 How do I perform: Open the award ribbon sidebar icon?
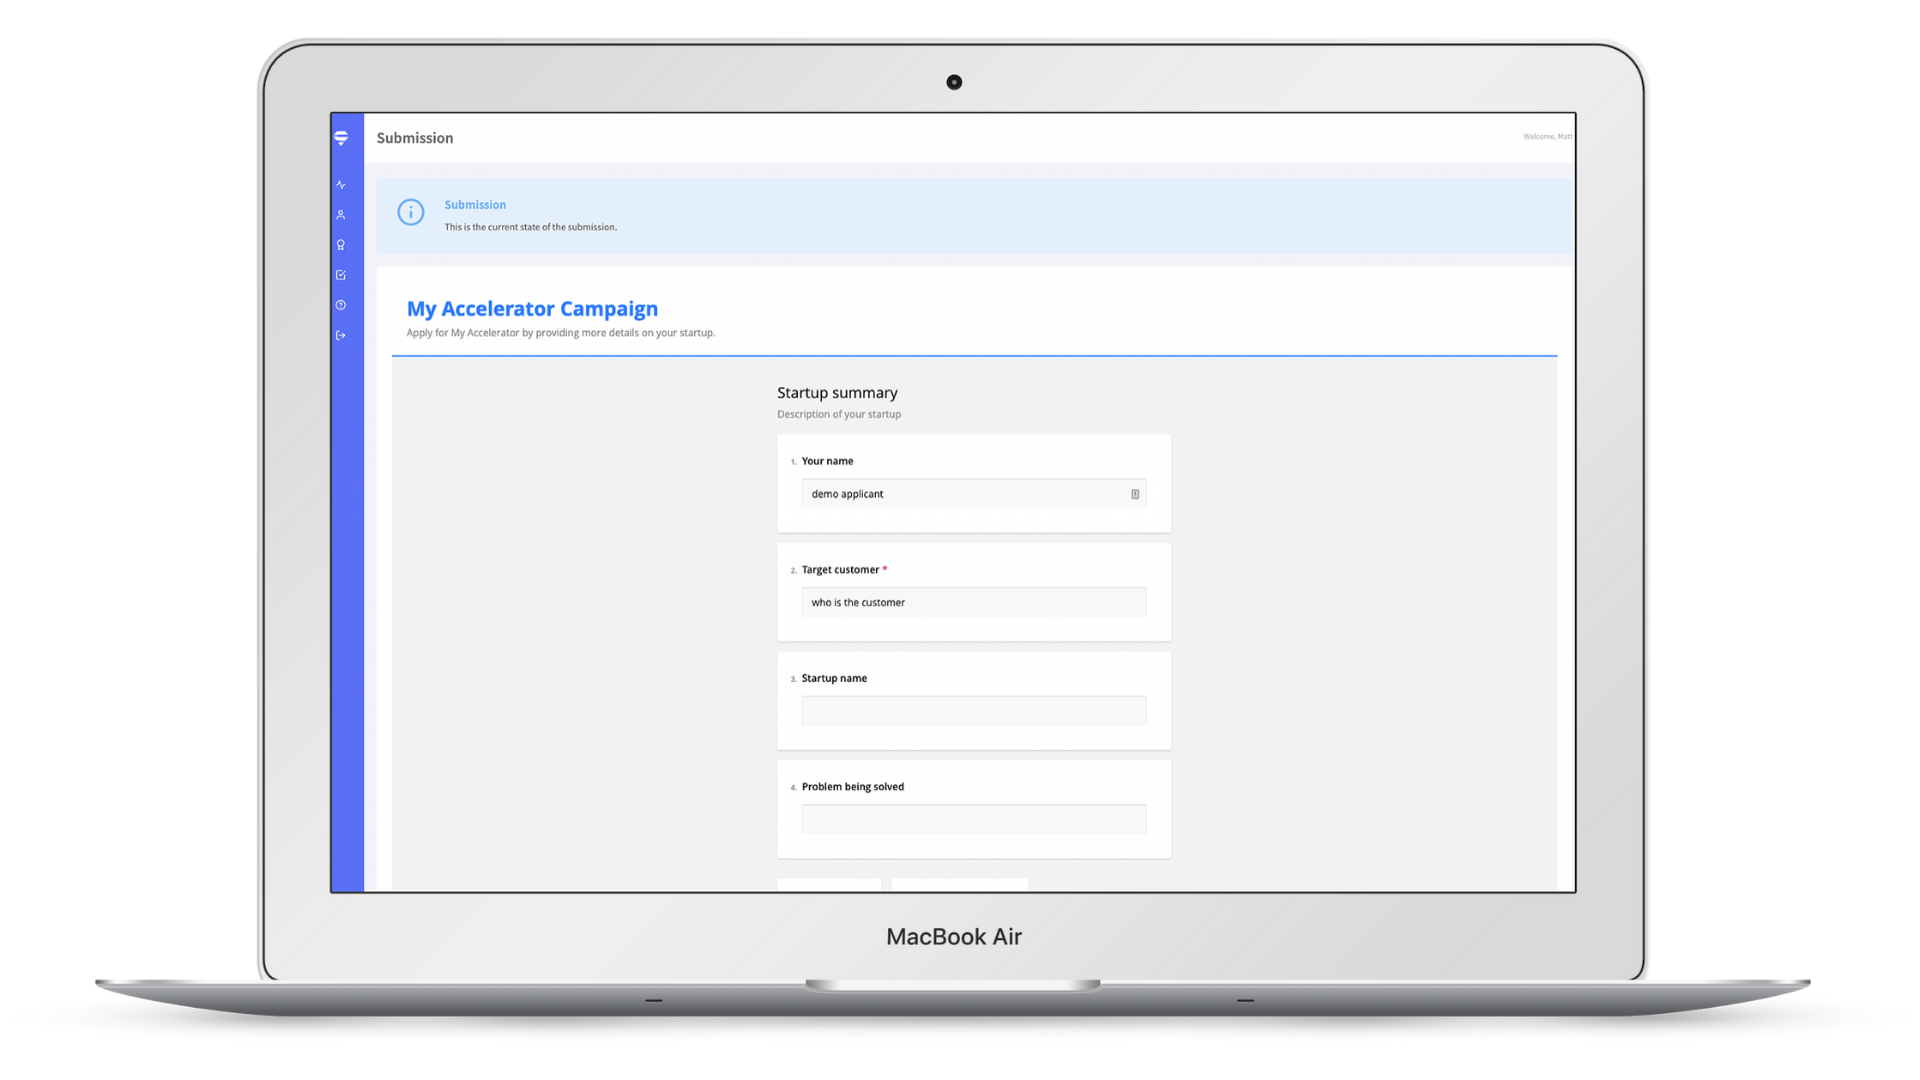click(341, 245)
